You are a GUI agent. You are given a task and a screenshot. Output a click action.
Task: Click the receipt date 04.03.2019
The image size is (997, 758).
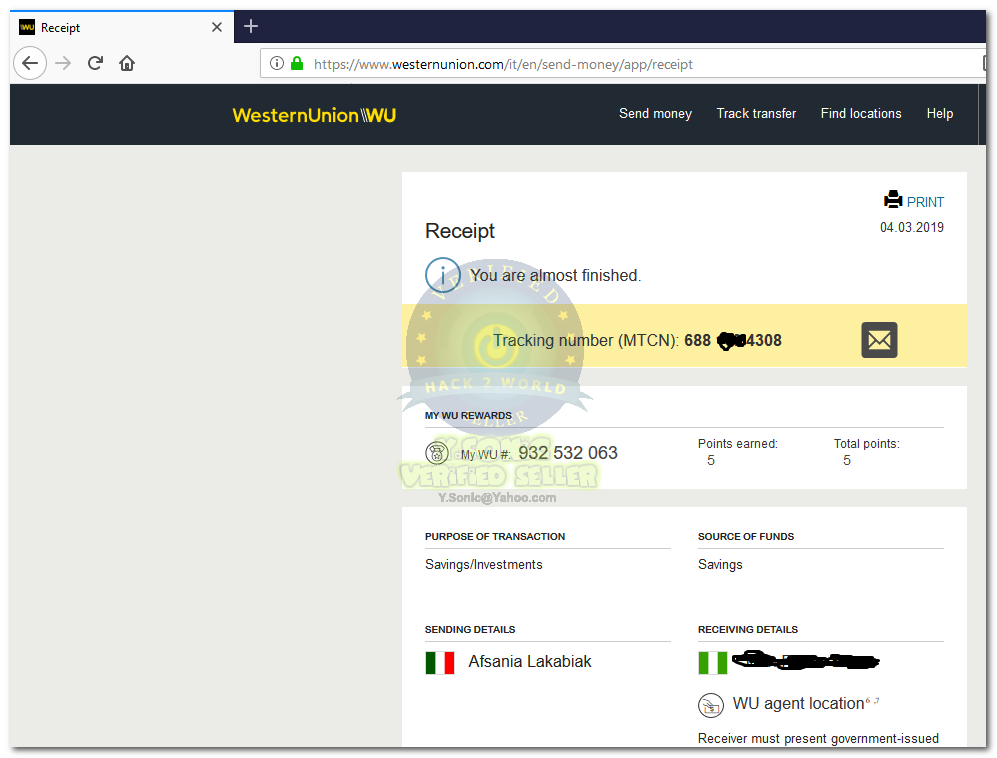(912, 228)
